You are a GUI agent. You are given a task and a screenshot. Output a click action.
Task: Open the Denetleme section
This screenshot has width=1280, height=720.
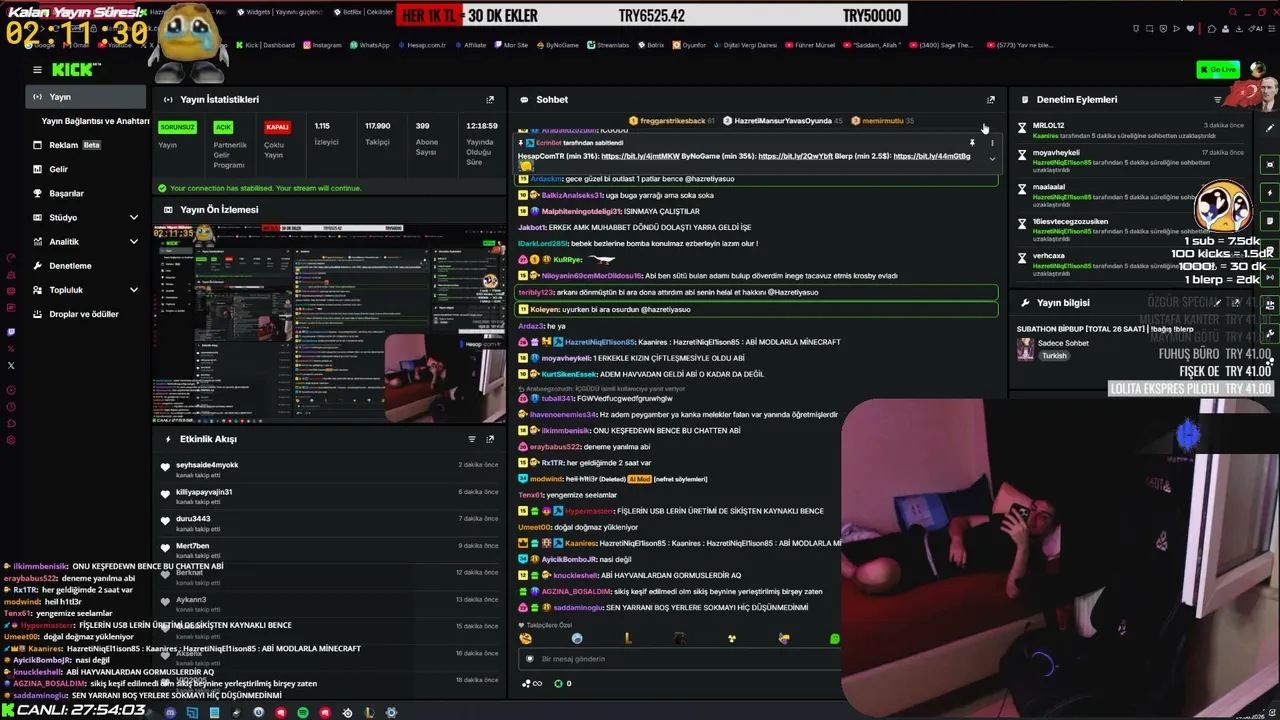click(86, 265)
